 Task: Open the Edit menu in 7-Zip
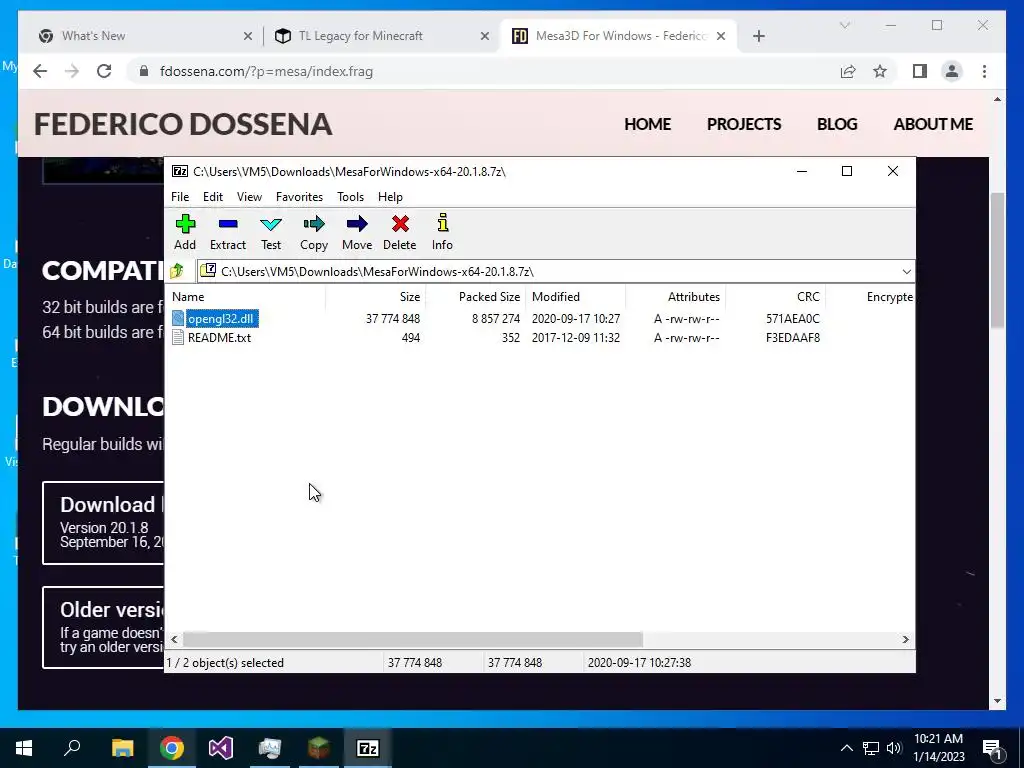point(213,197)
